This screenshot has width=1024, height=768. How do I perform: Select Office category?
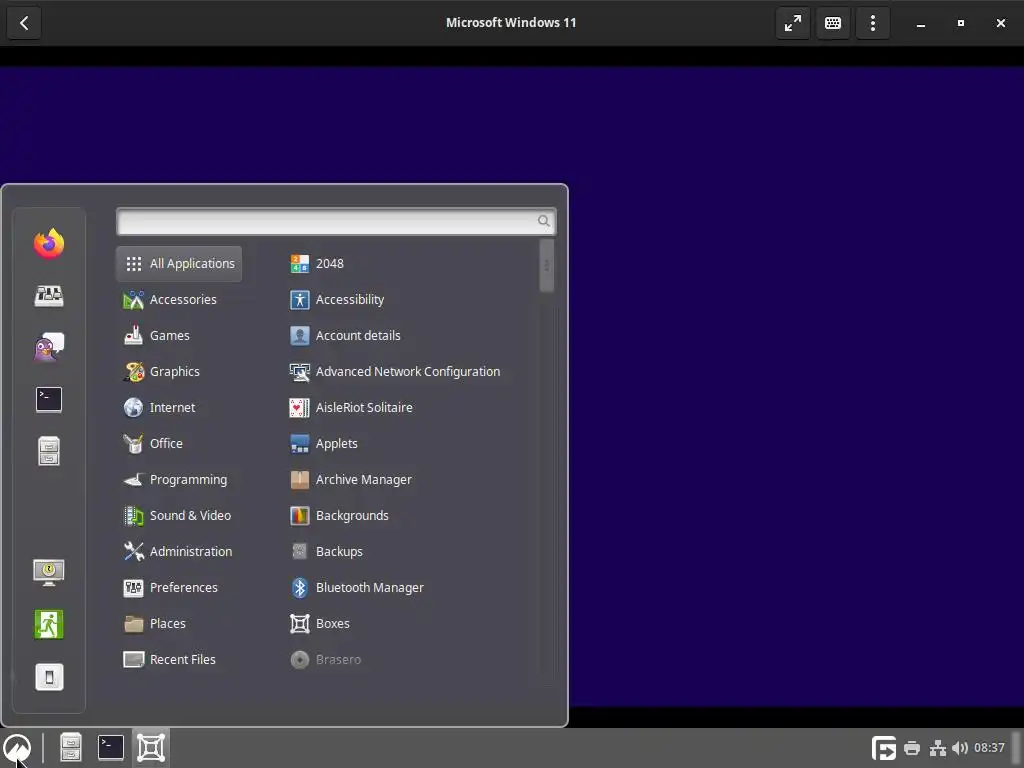[179, 443]
